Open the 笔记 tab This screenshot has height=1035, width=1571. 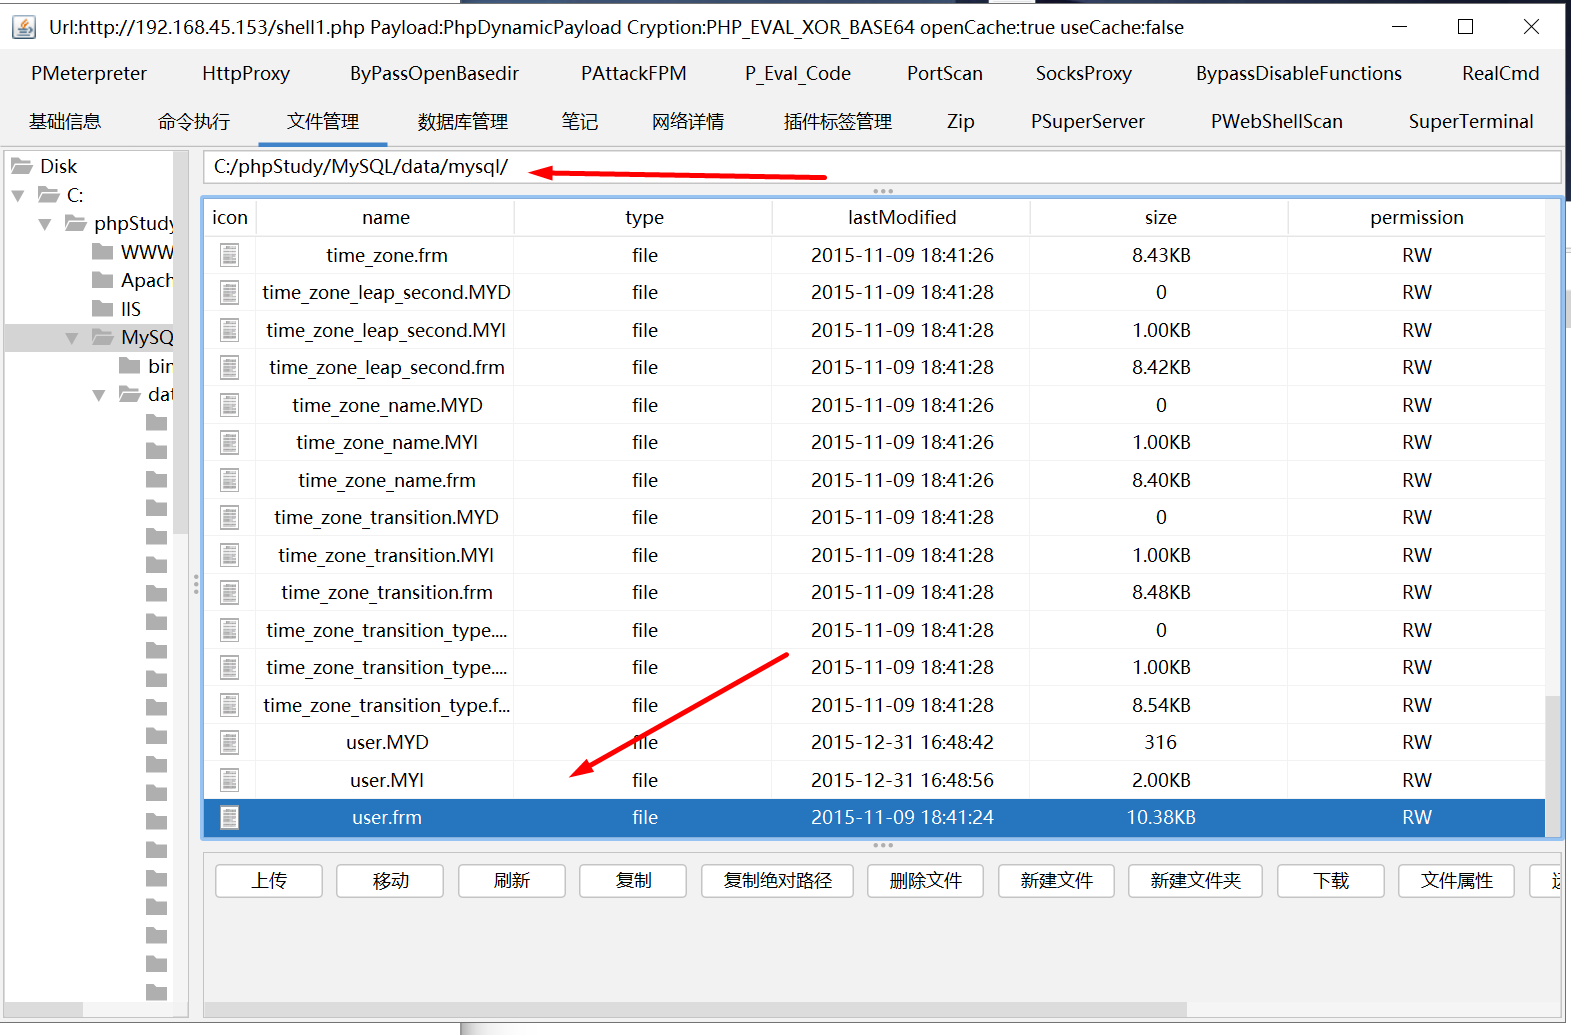[580, 121]
